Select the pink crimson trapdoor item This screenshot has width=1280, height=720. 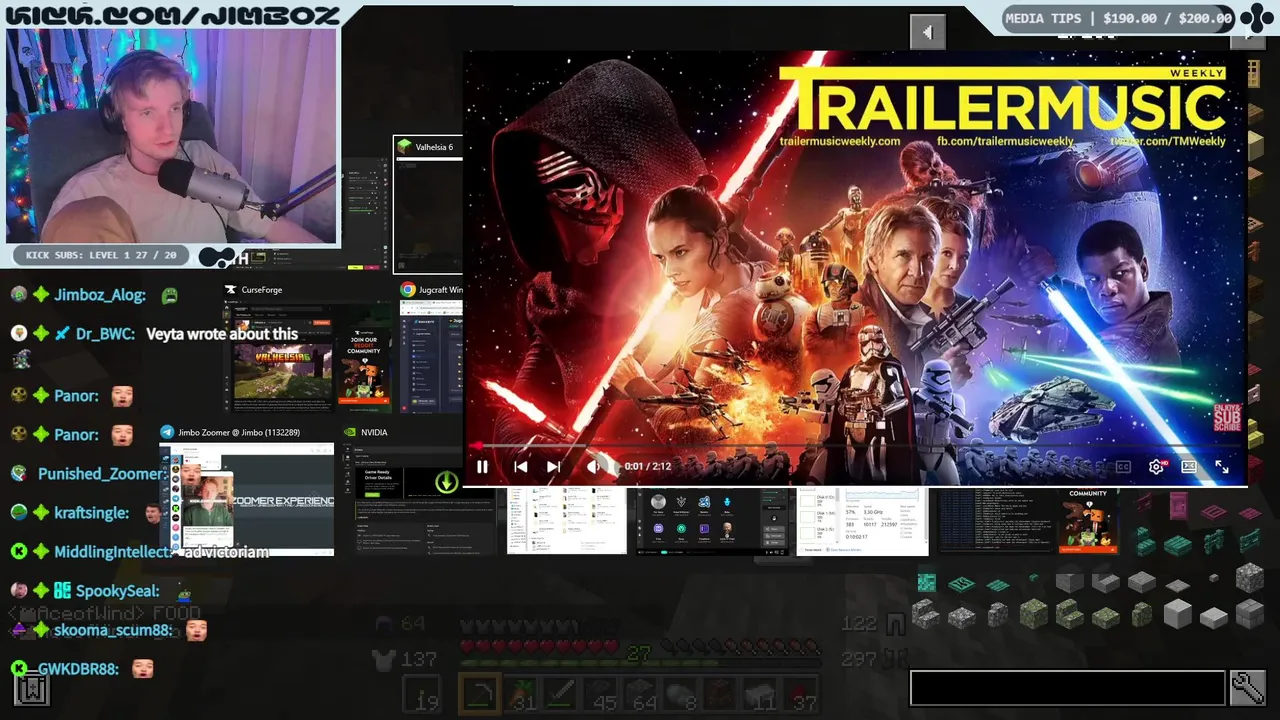coord(1214,512)
